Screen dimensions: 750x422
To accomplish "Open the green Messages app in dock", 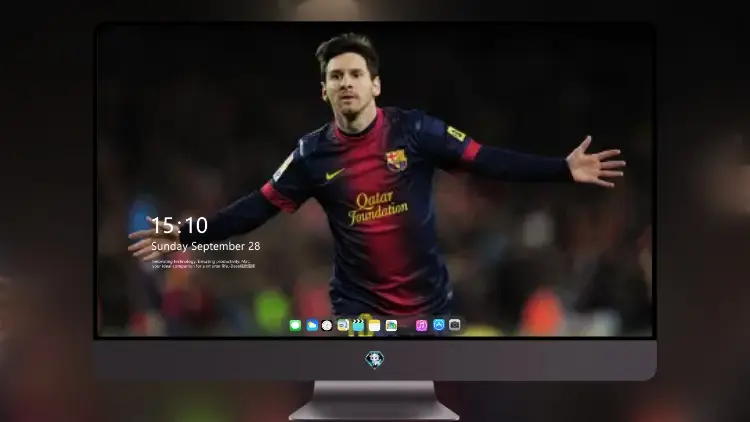I will 295,325.
